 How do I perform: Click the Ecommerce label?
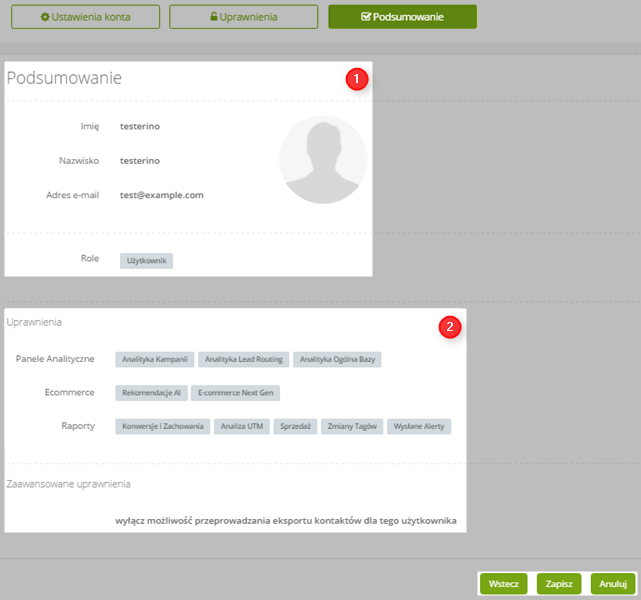tap(69, 392)
